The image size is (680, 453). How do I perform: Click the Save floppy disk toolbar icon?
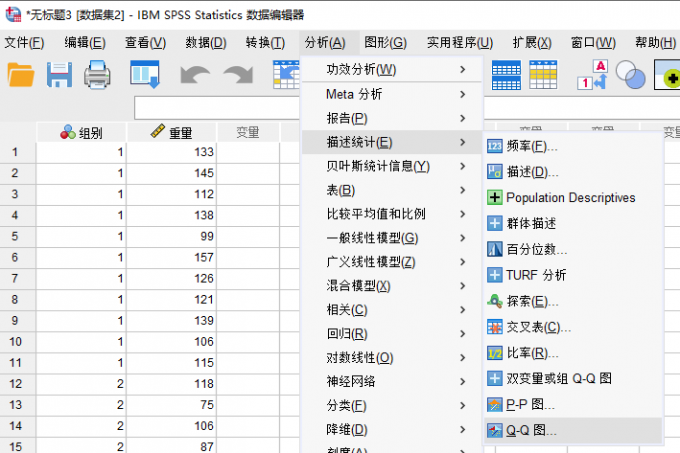click(x=59, y=75)
